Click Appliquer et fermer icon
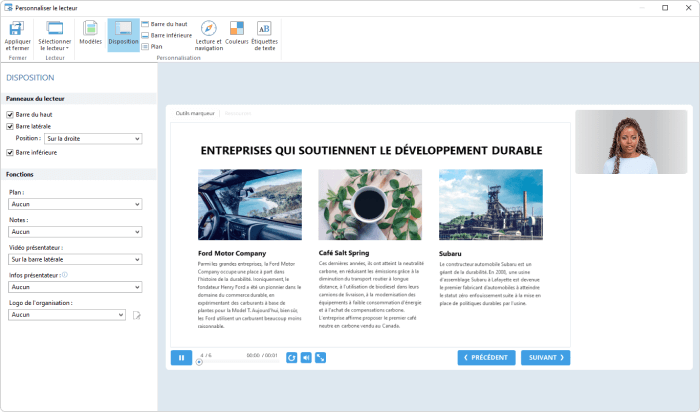Viewport: 700px width, 412px height. [17, 29]
